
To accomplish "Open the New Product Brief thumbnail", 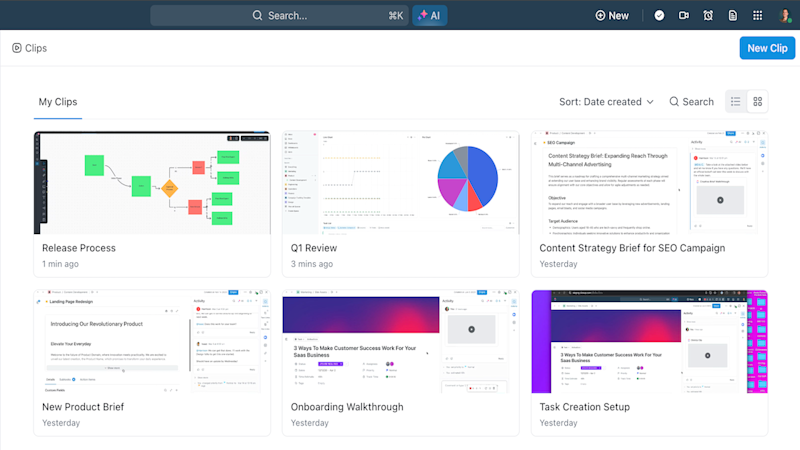I will 152,341.
